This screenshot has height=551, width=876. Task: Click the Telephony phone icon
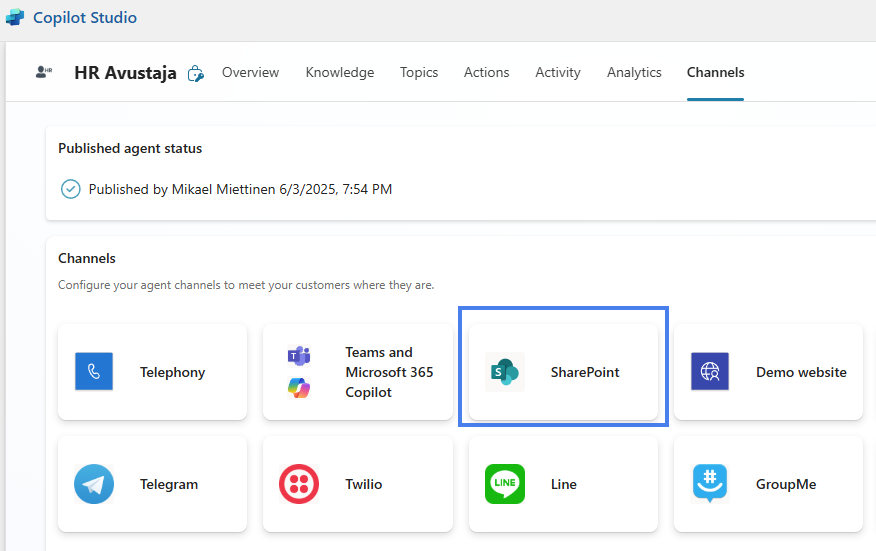coord(94,371)
